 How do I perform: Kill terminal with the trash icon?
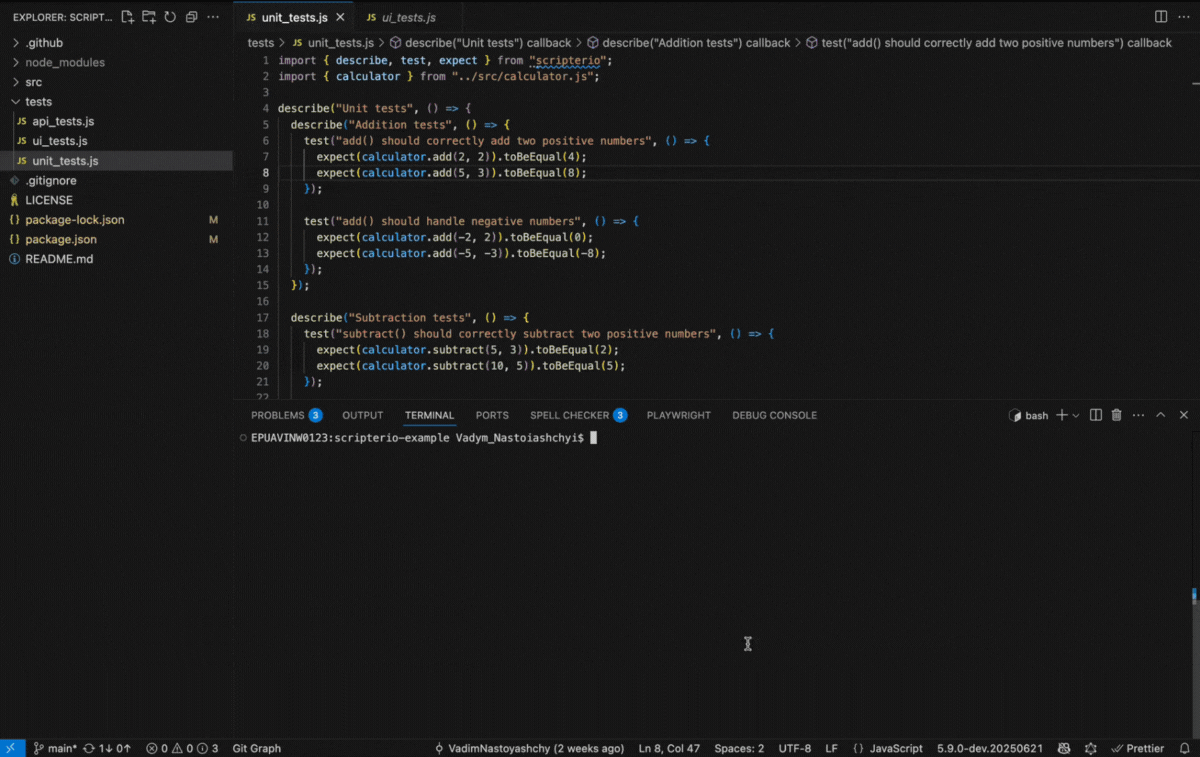[x=1117, y=415]
